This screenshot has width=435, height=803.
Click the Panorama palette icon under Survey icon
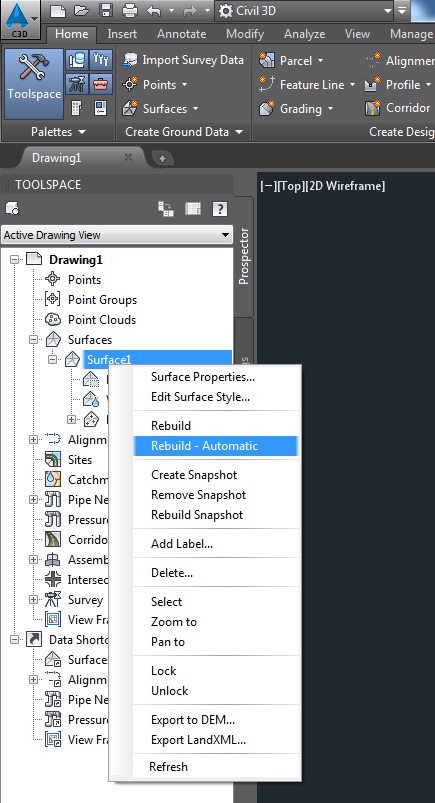tap(76, 108)
